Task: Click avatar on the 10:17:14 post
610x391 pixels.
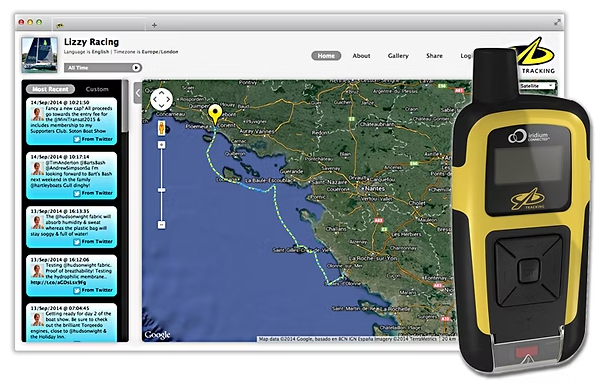Action: click(37, 168)
